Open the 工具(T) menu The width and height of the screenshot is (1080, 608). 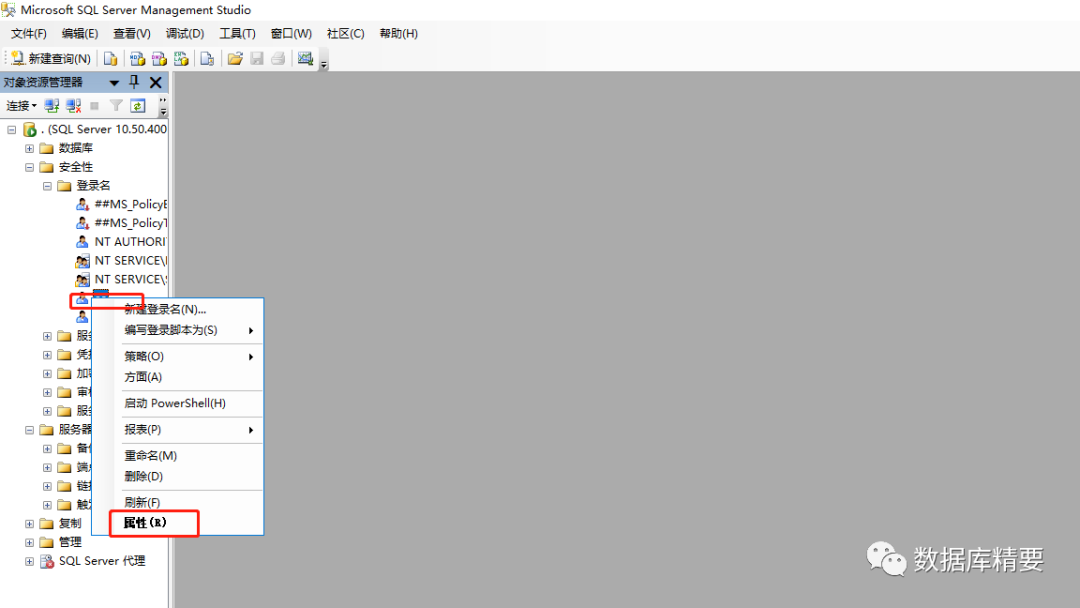237,33
